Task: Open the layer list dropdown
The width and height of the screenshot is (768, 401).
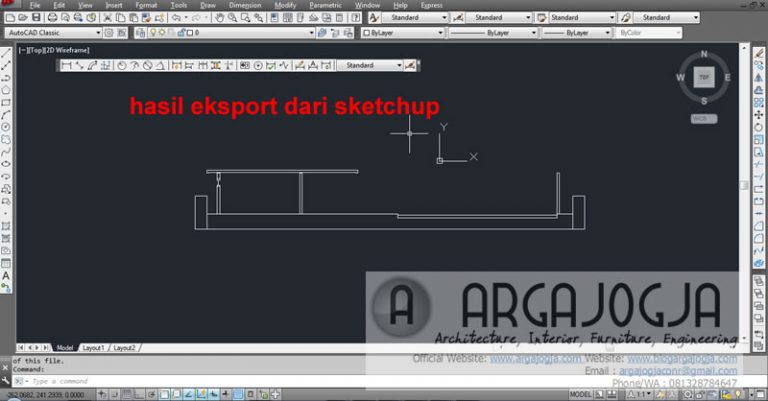Action: pyautogui.click(x=231, y=33)
